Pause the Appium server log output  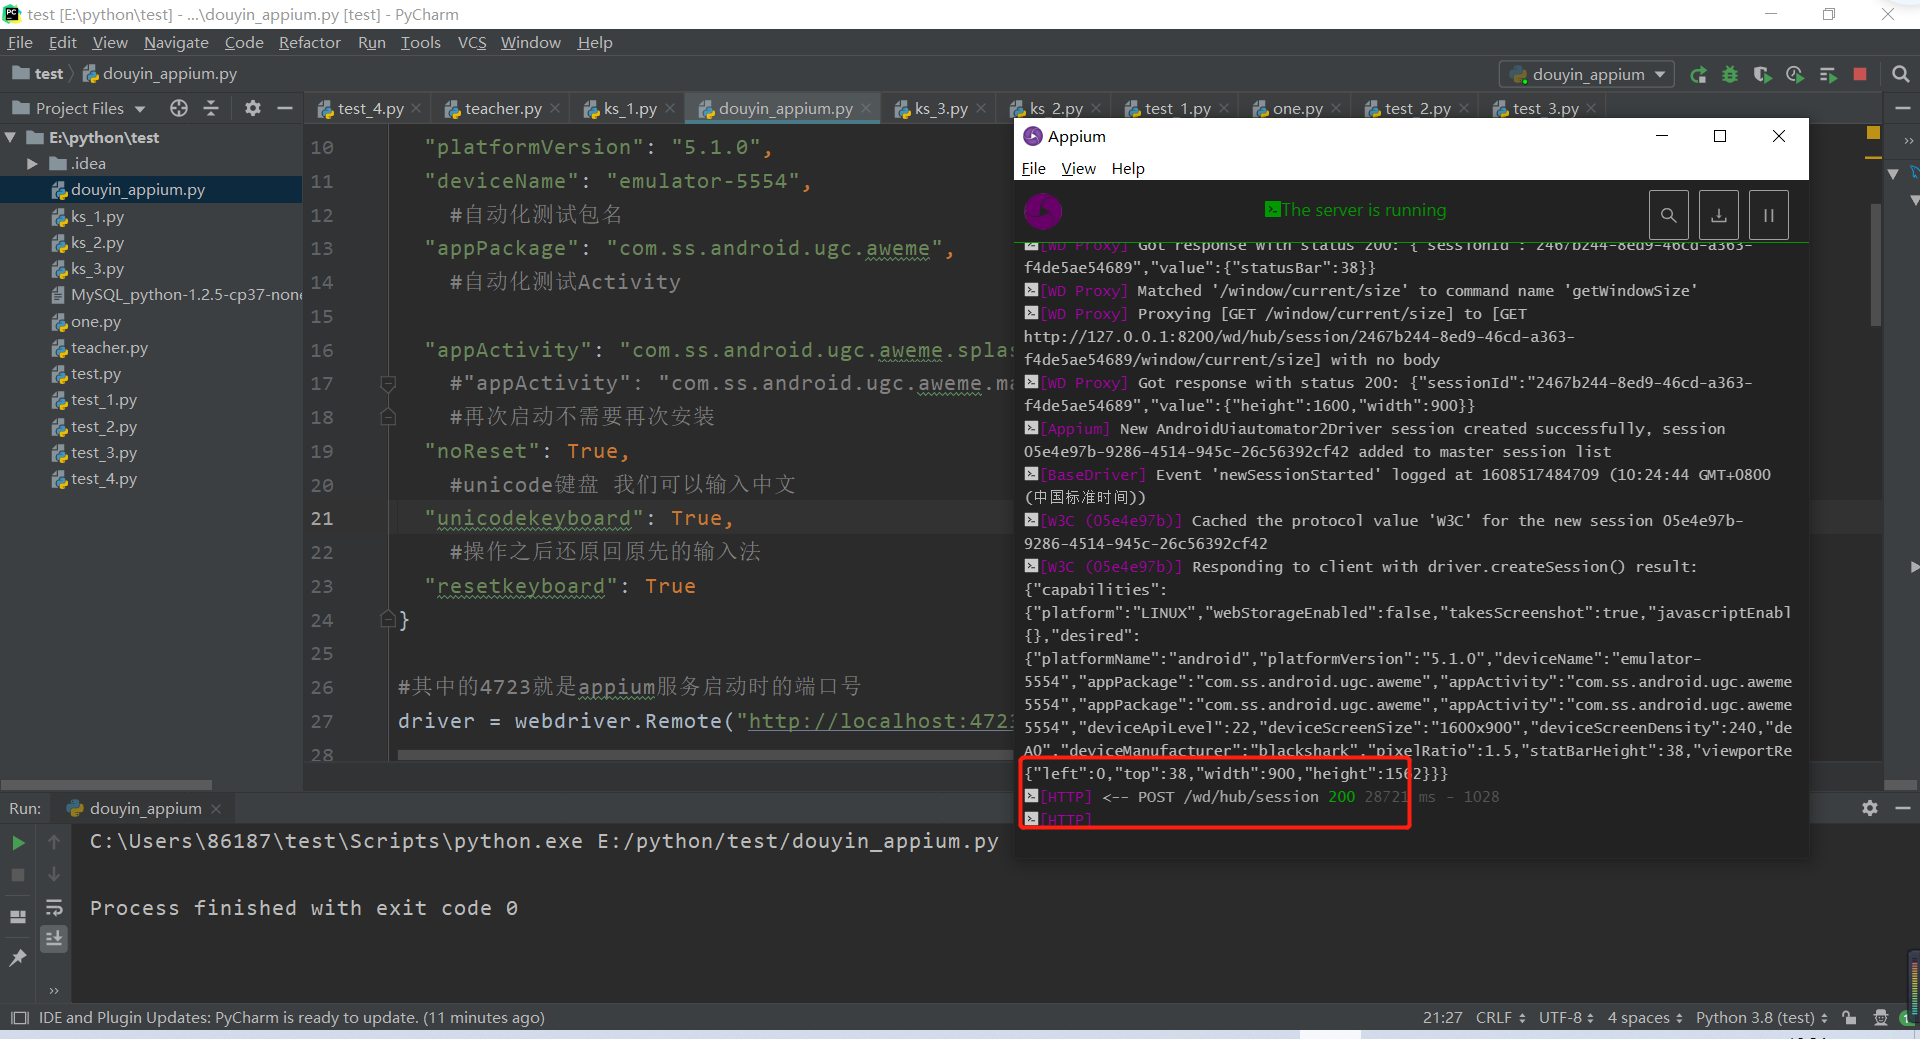pos(1769,214)
